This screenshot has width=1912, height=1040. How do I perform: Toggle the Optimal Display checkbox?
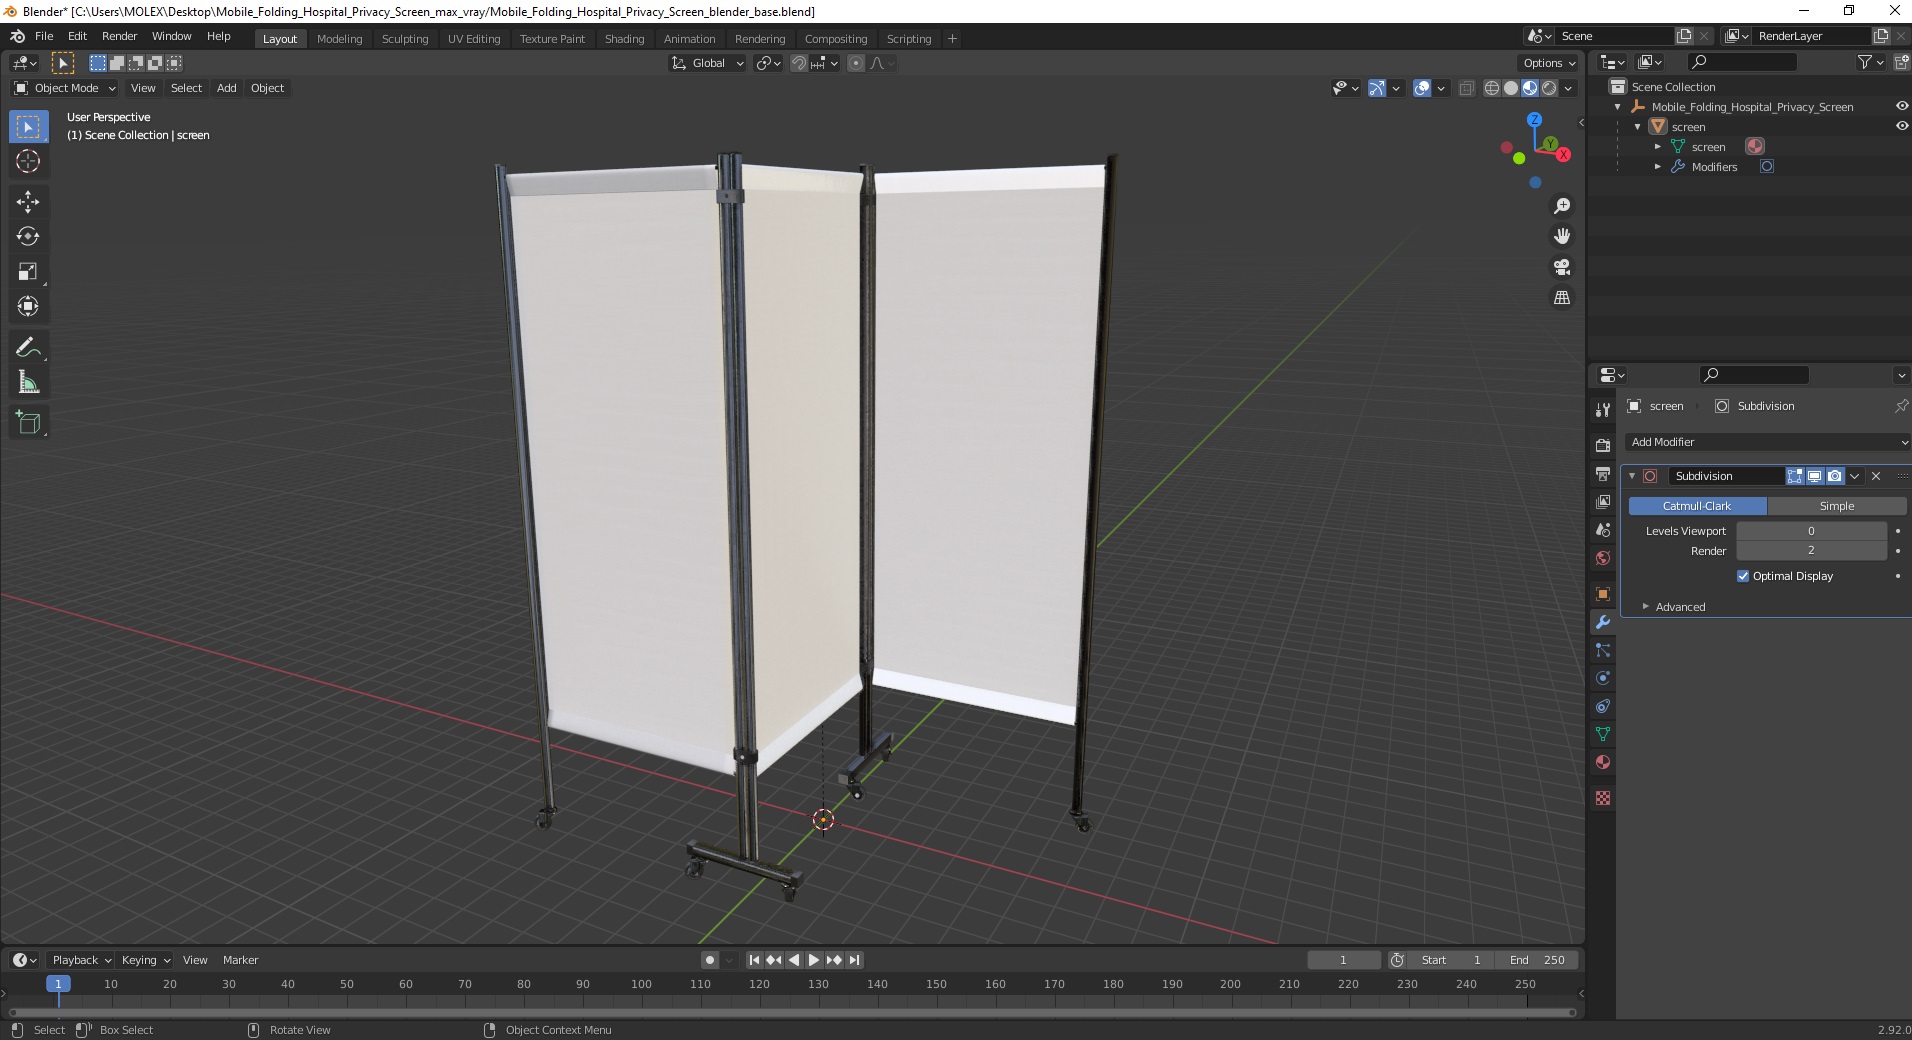click(x=1743, y=576)
